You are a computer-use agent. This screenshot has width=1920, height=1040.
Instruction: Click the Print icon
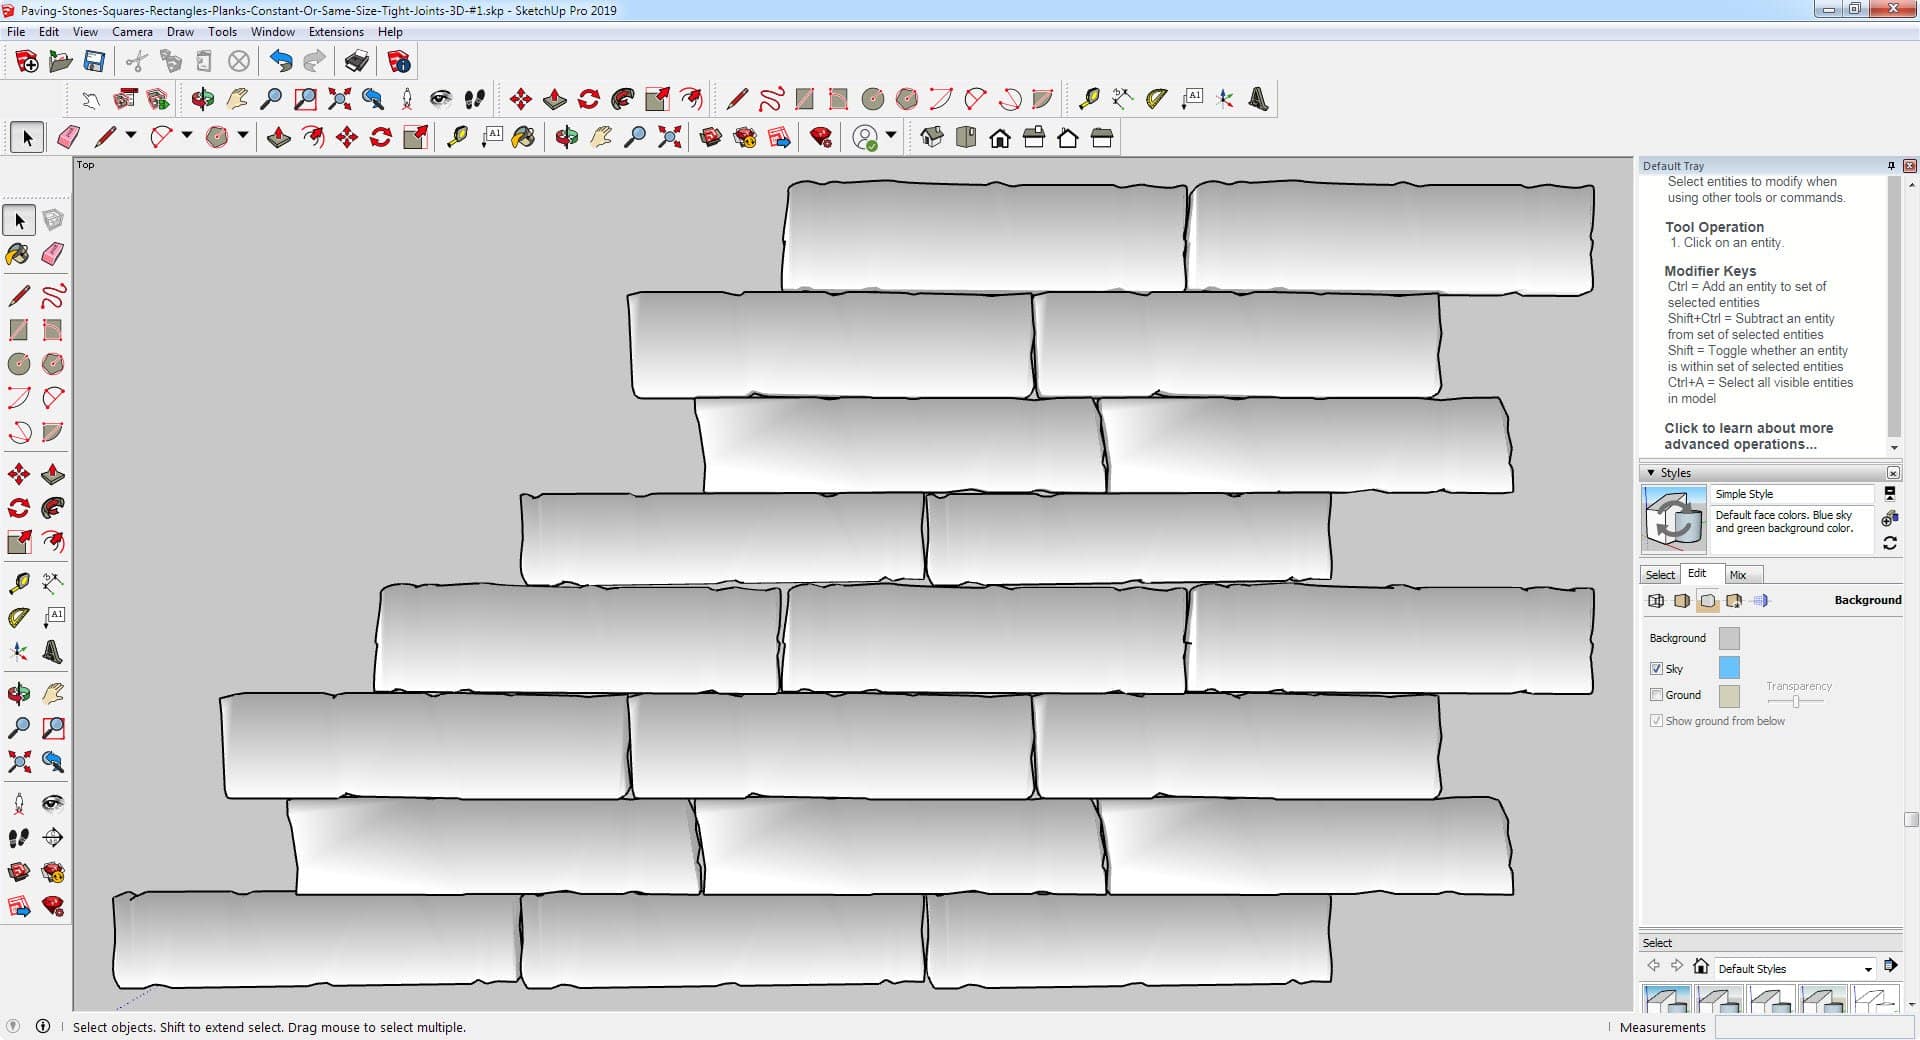[x=356, y=62]
